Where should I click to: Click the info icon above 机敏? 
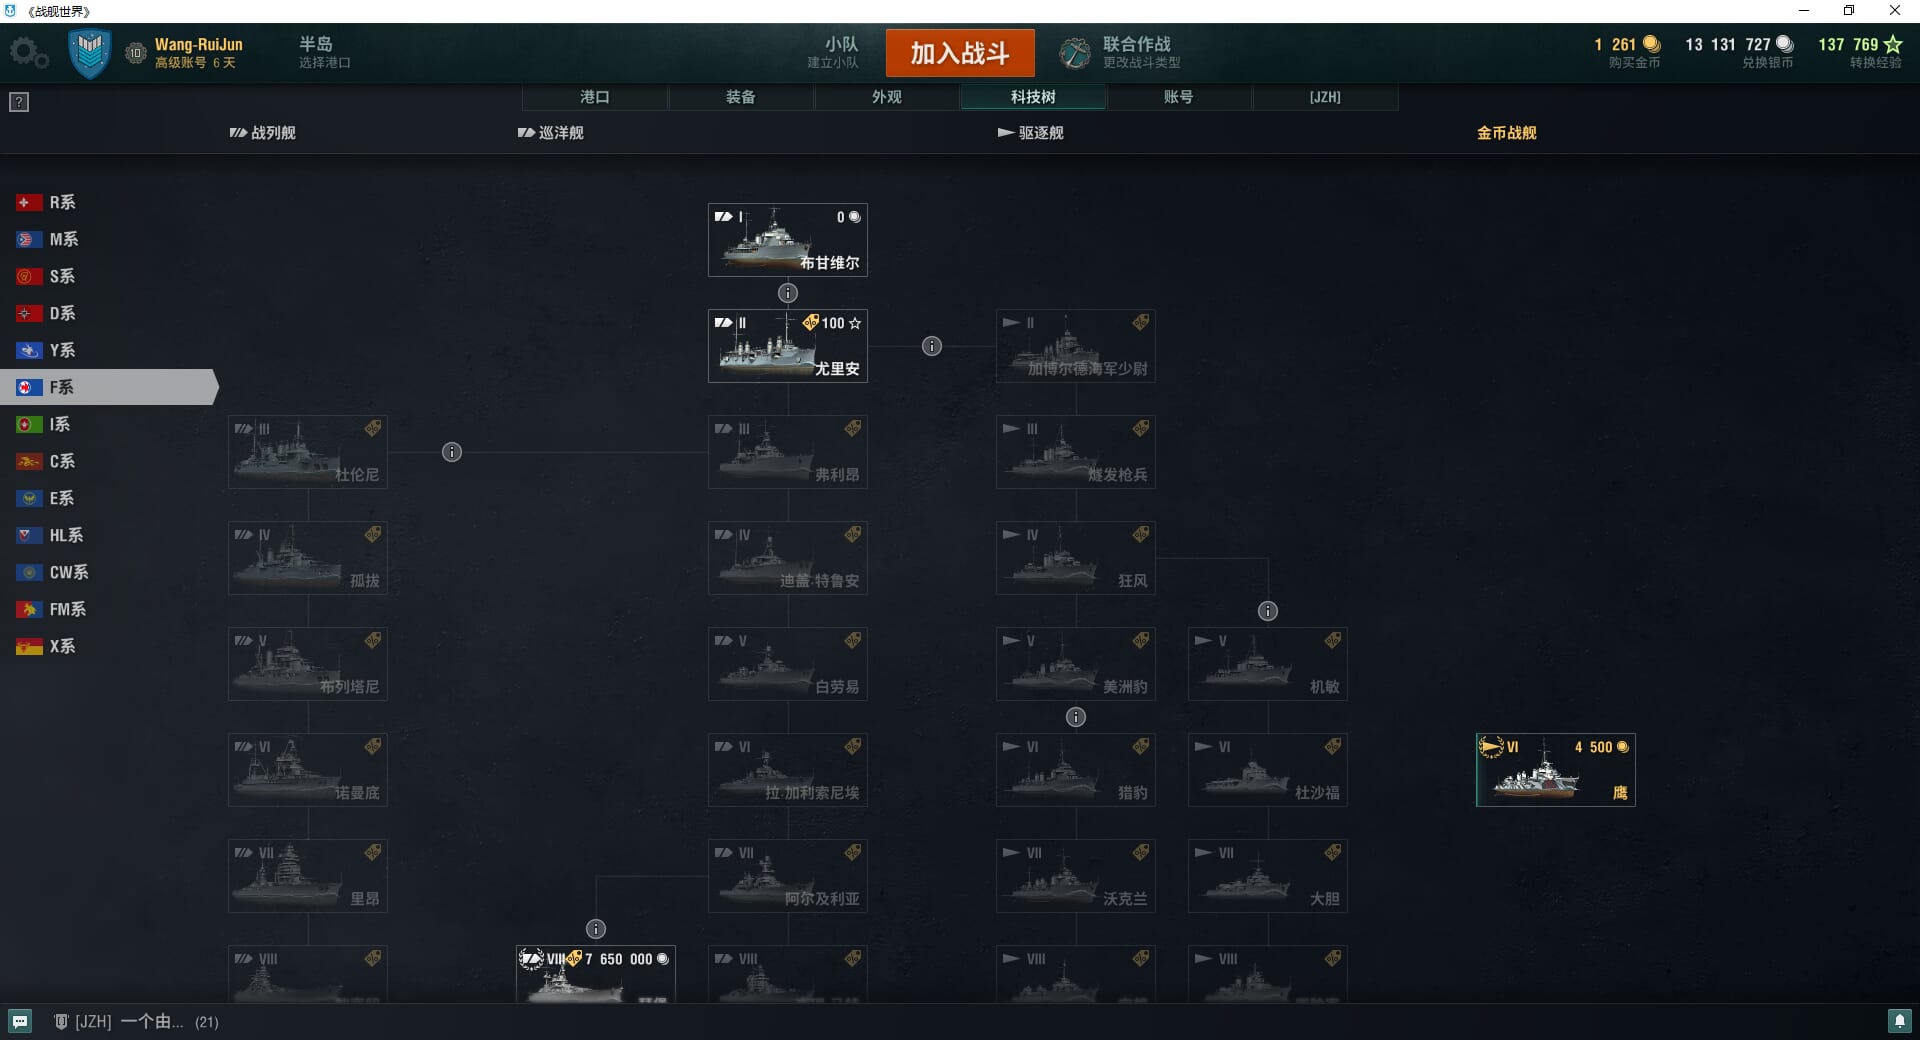[1268, 611]
